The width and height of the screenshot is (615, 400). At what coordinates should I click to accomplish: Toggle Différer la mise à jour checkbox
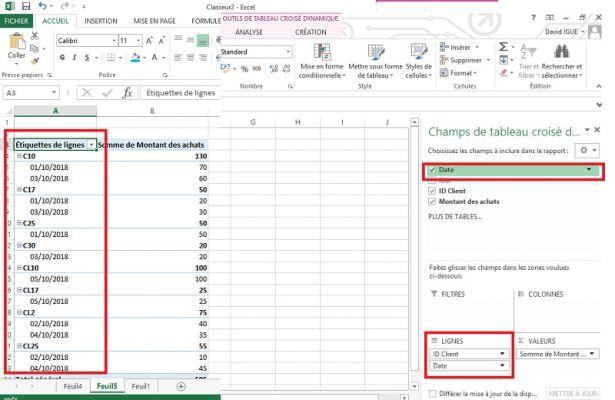click(x=432, y=393)
